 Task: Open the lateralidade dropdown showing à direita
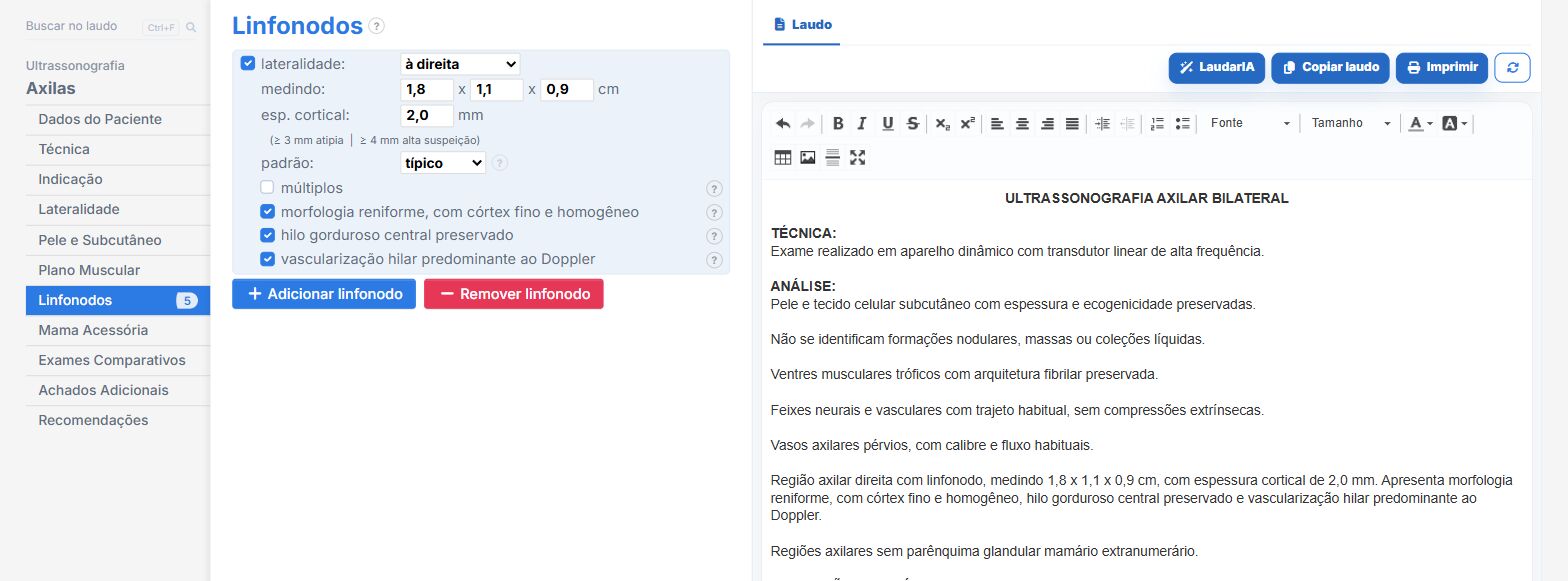point(460,64)
